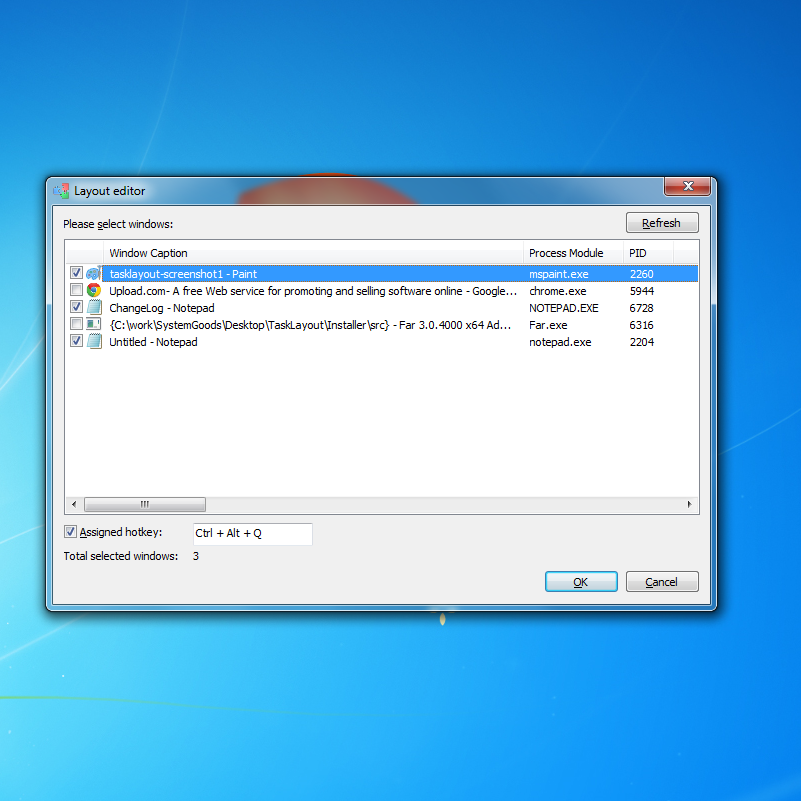801x801 pixels.
Task: Click the hotkey field showing Ctrl + Alt + Q
Action: pos(252,534)
